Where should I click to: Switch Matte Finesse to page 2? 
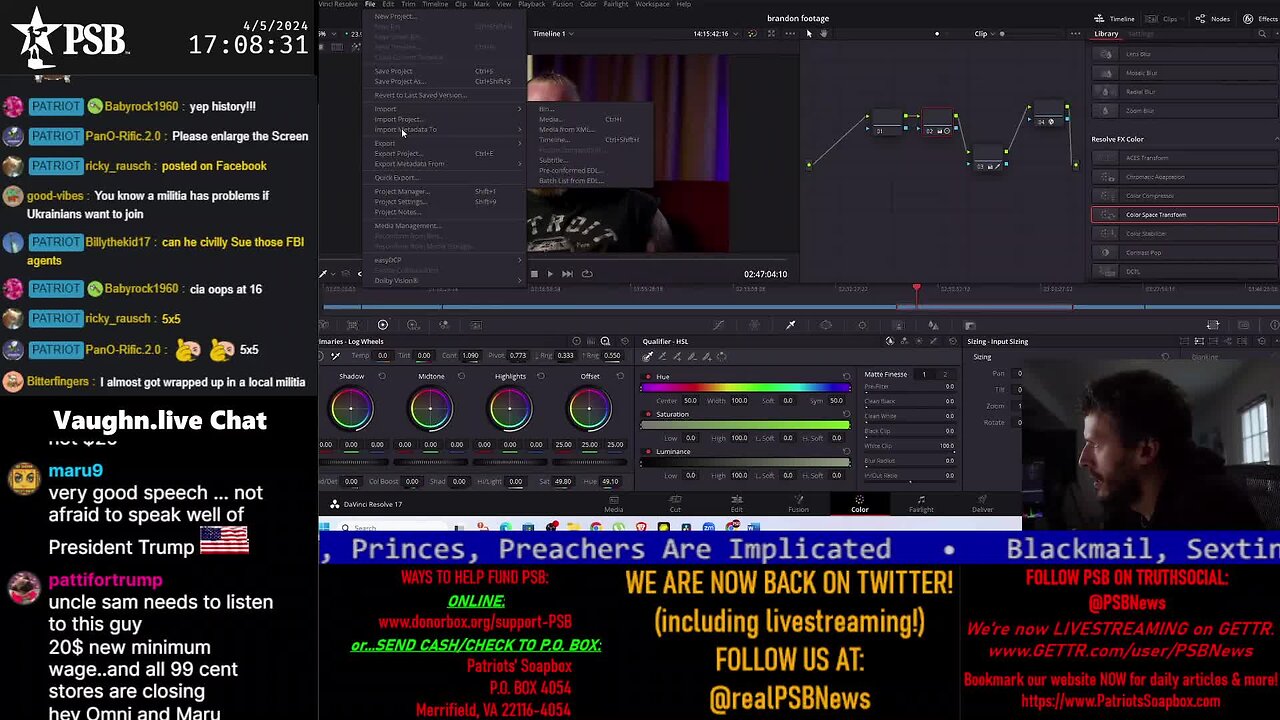(x=945, y=374)
